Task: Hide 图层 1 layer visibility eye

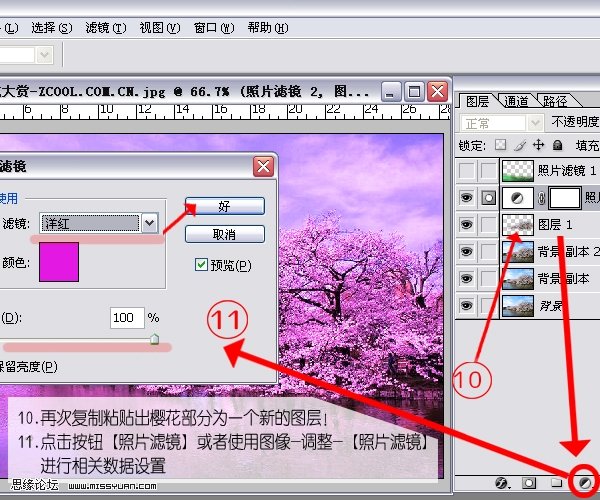Action: [466, 224]
